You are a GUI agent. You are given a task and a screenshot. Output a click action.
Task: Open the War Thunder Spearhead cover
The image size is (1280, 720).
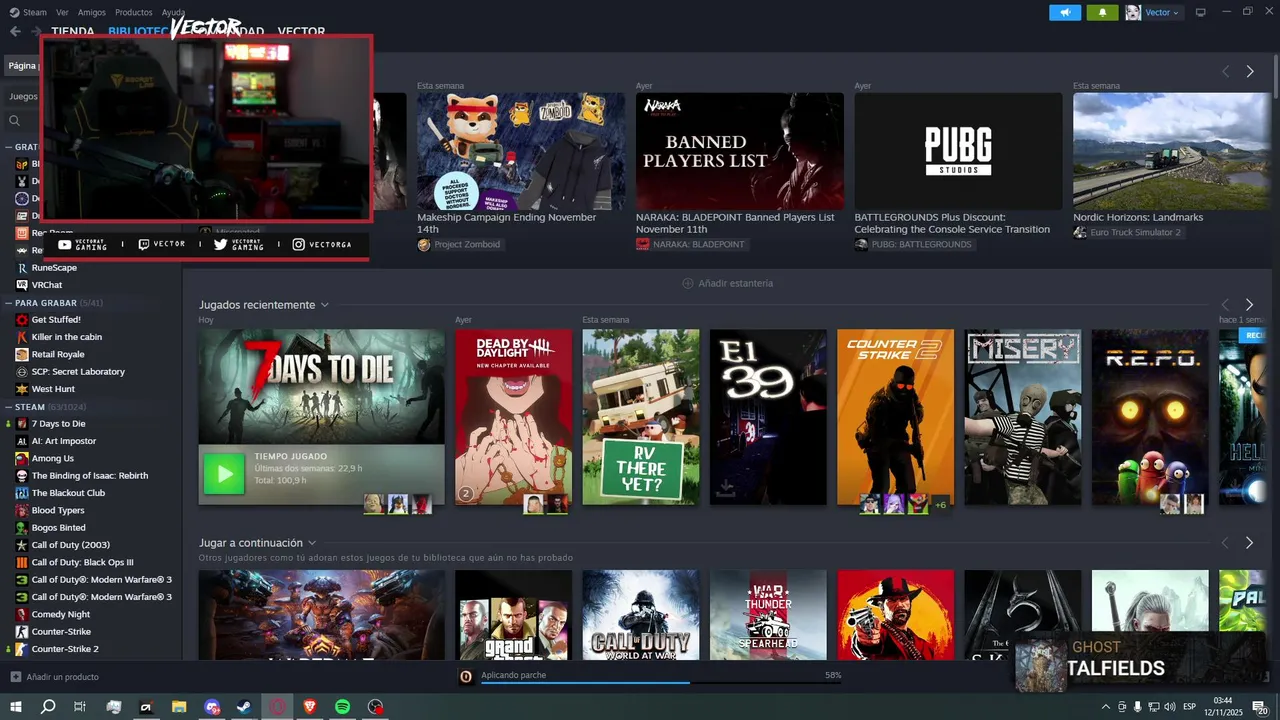[768, 614]
